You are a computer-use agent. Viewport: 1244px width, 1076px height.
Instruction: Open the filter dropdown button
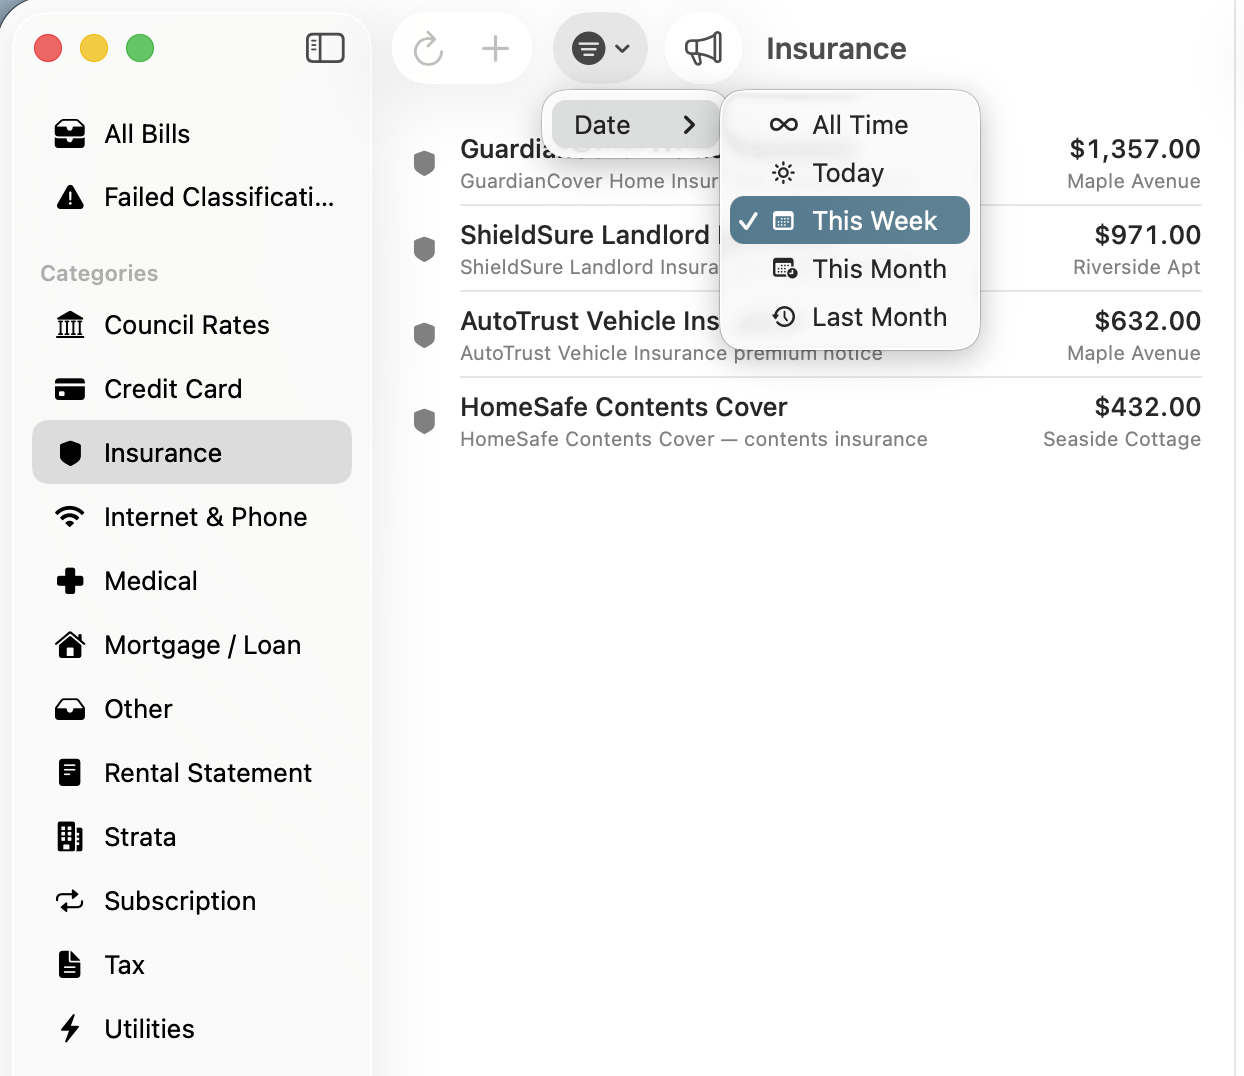(600, 48)
